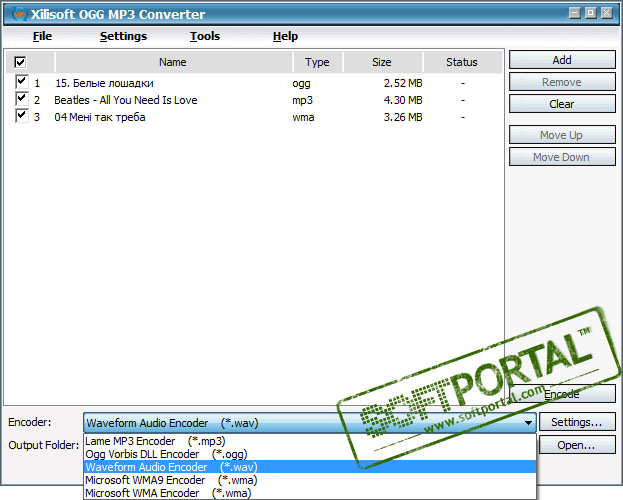
Task: Click the wma type cell in row 3
Action: point(303,117)
